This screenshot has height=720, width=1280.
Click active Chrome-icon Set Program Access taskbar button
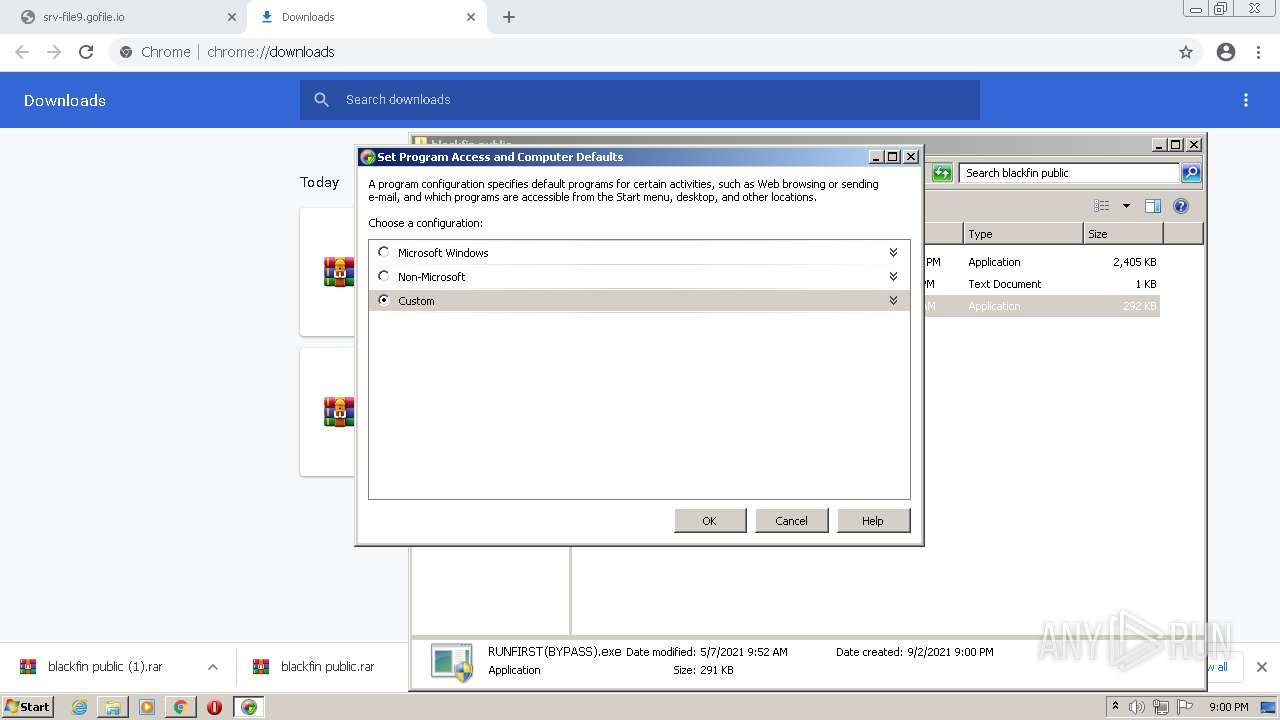[248, 707]
